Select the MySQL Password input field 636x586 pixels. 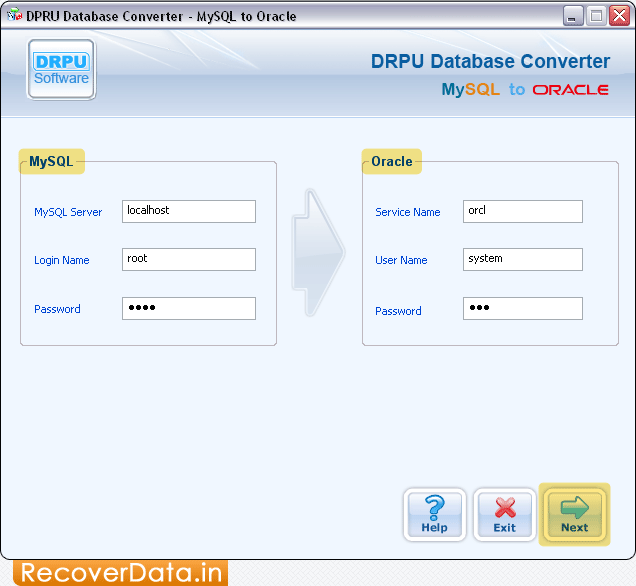click(189, 309)
